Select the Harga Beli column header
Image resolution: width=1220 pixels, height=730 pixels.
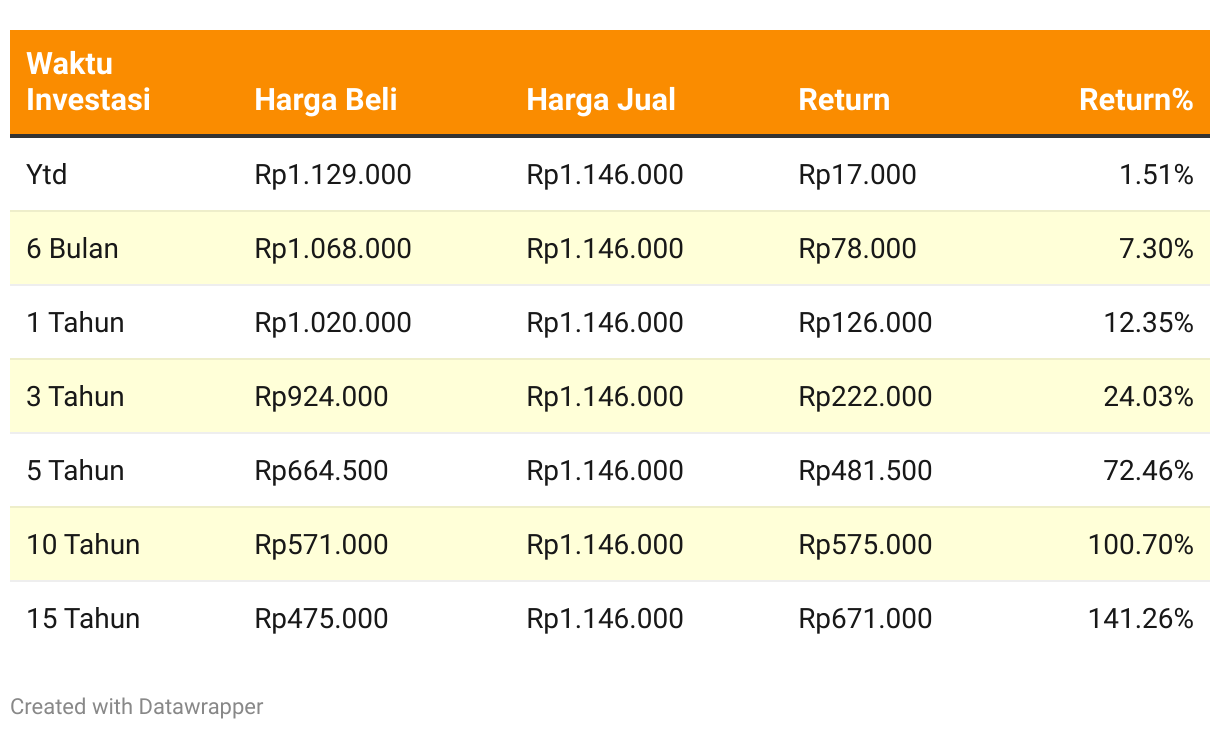(326, 100)
